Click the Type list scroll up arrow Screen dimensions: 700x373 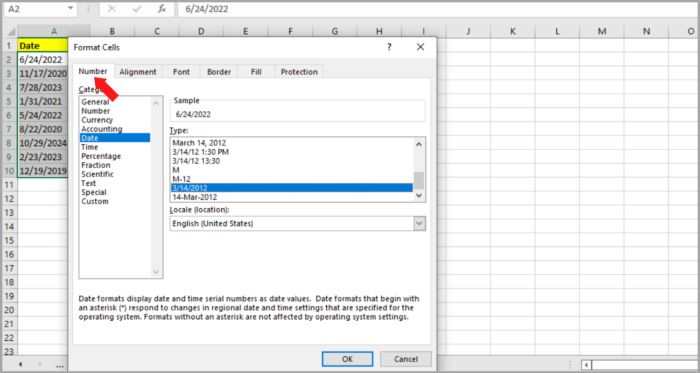click(419, 144)
